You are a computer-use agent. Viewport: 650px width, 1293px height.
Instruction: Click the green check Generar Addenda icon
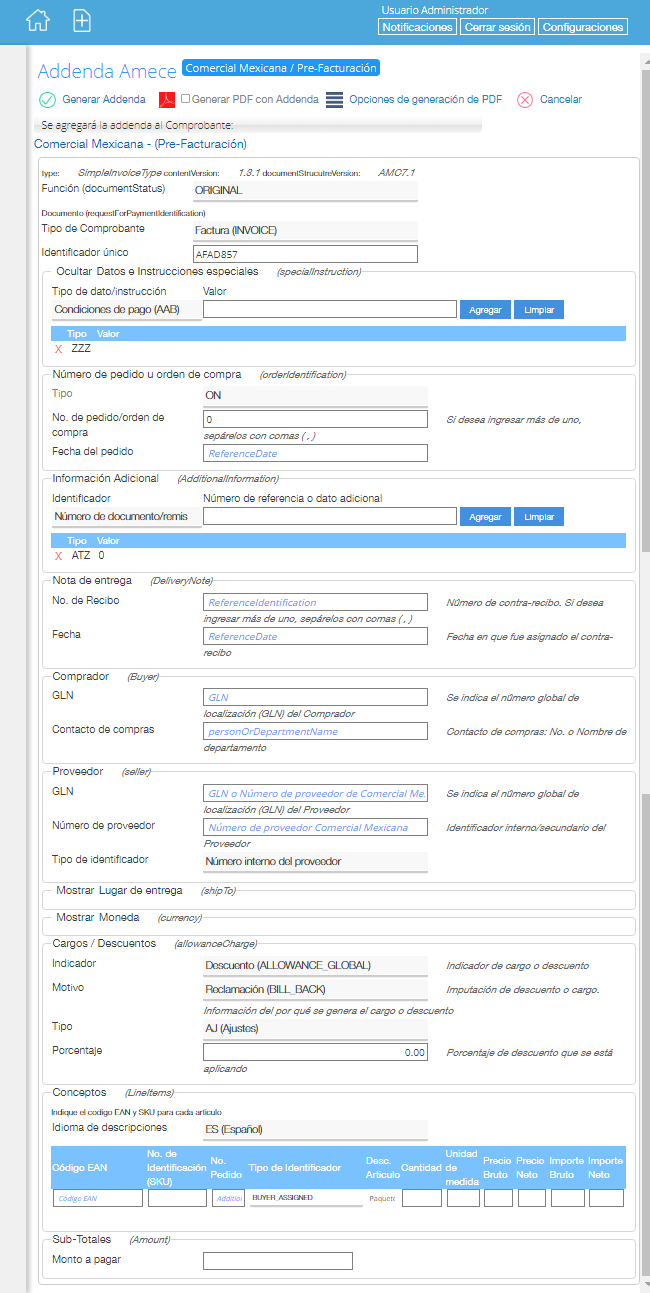tap(47, 99)
